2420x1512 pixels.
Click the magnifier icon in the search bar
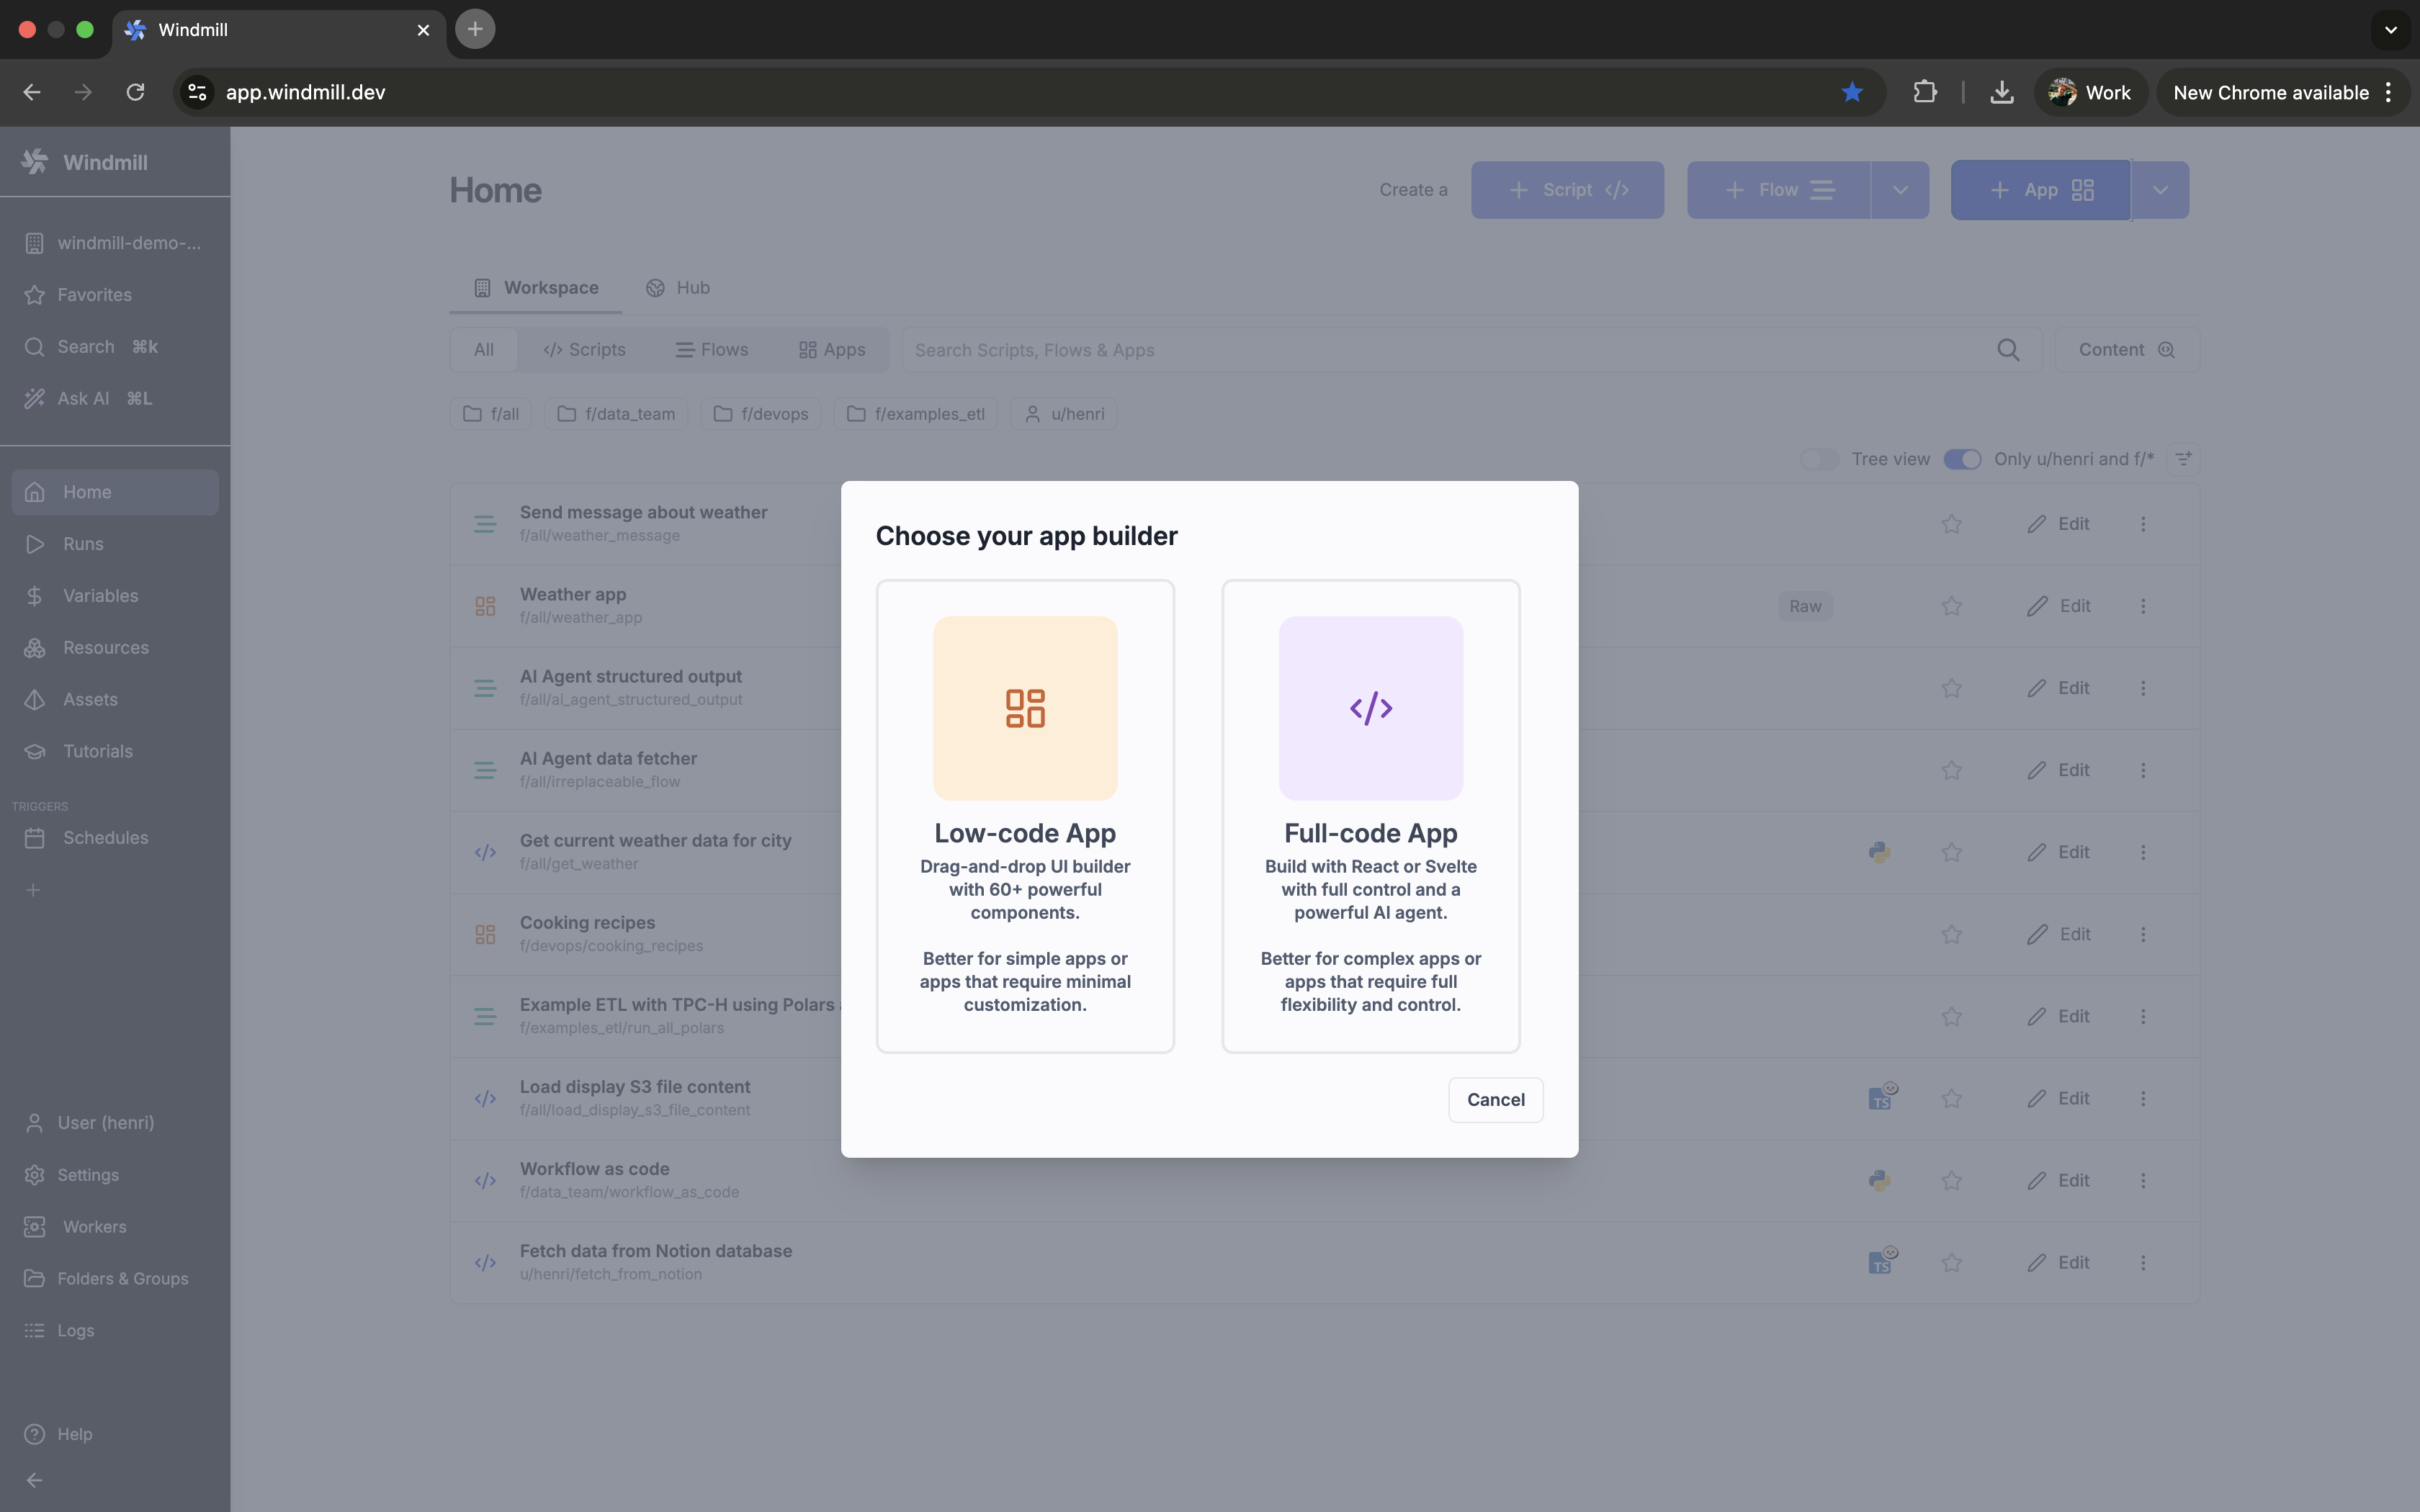(x=2008, y=350)
